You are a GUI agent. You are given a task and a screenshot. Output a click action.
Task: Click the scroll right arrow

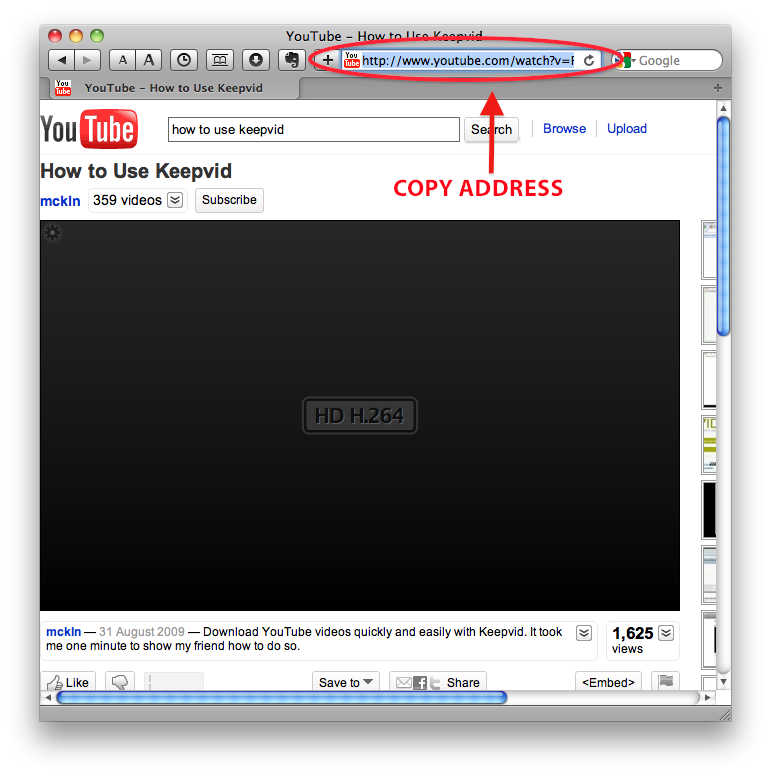click(708, 697)
